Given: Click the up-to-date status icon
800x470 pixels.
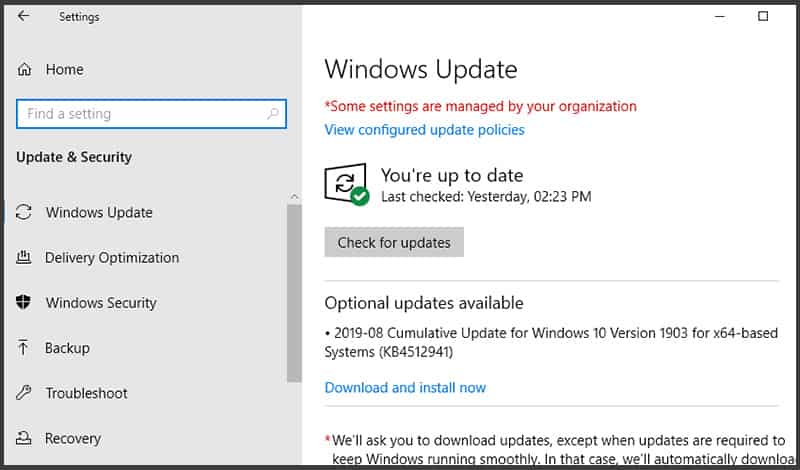Looking at the screenshot, I should 346,185.
